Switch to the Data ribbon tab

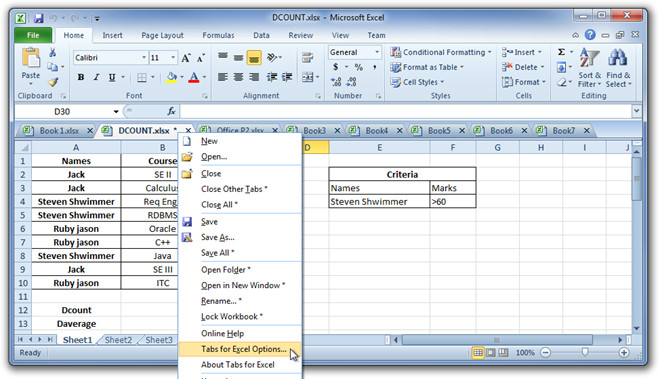261,35
